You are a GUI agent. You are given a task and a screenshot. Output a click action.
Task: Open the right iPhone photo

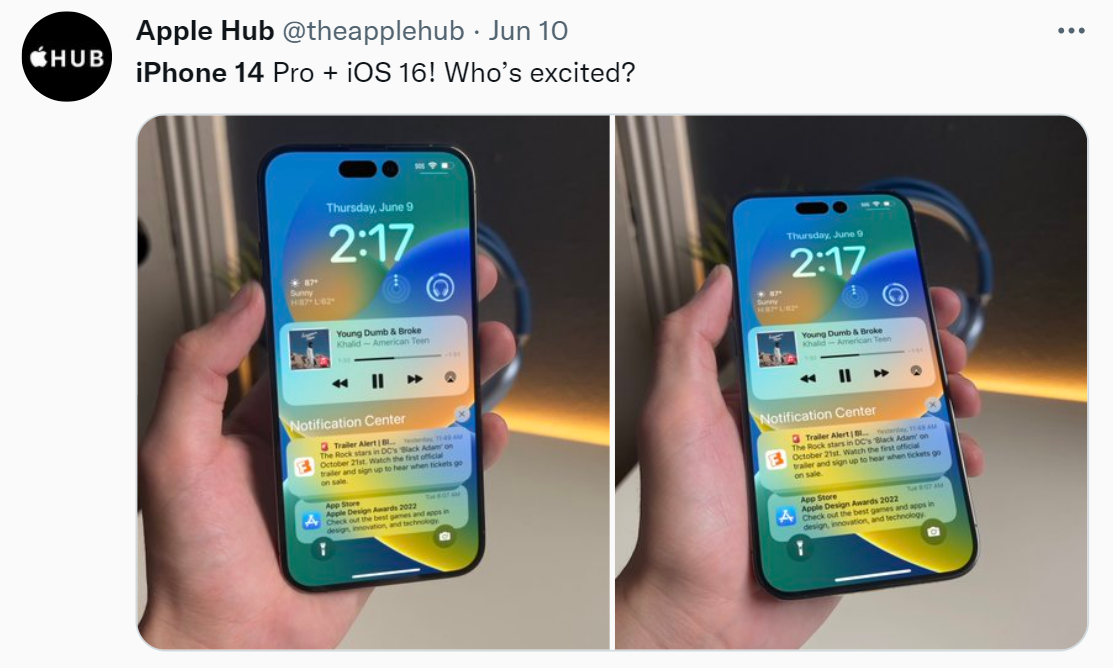click(x=851, y=382)
